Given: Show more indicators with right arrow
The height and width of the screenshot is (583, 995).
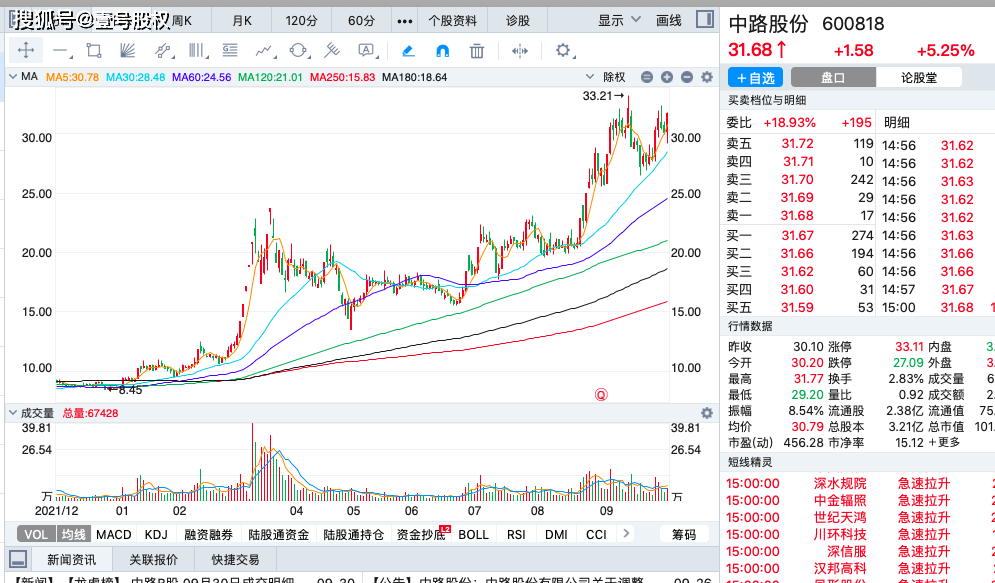Looking at the screenshot, I should tap(626, 534).
